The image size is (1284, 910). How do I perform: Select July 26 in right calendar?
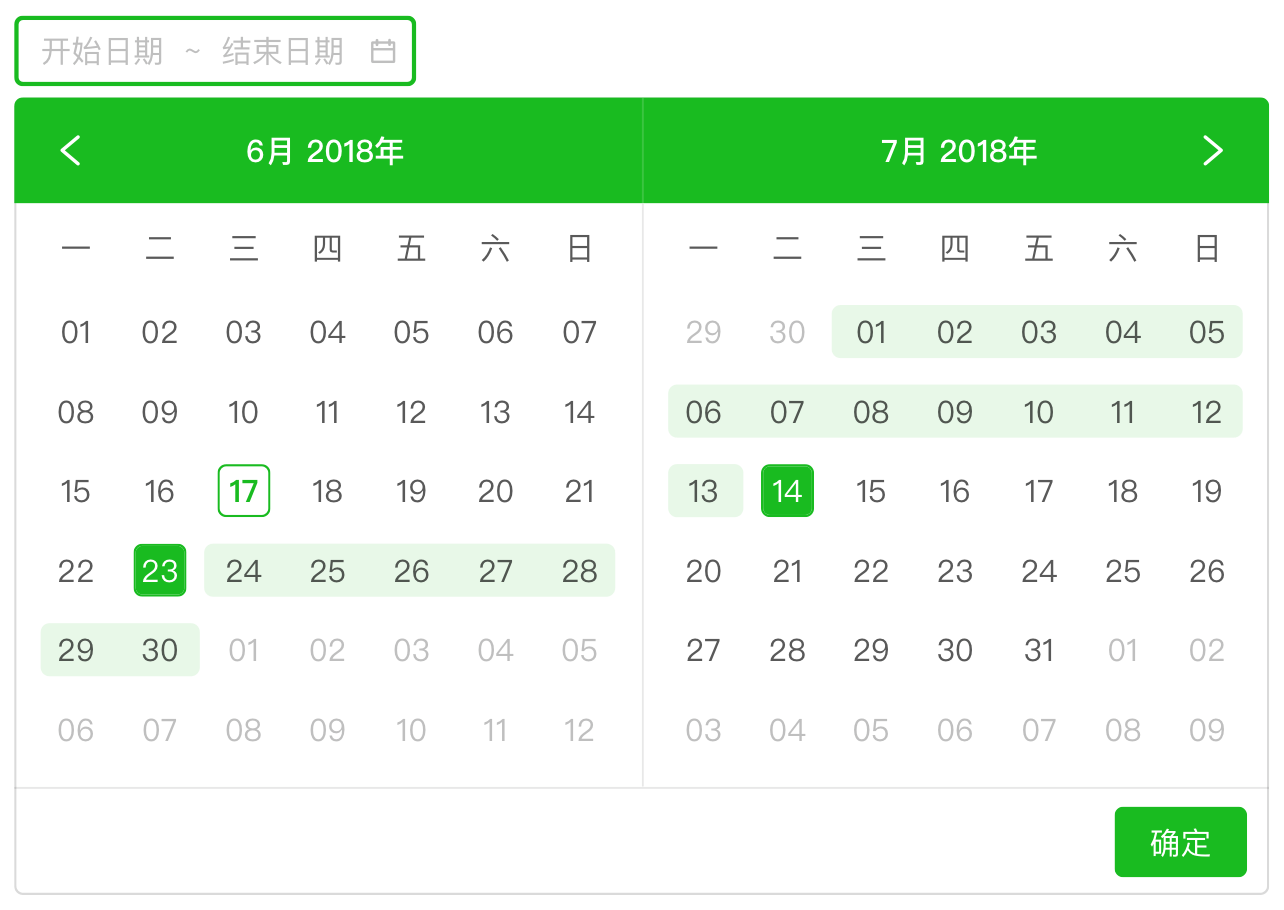1207,571
